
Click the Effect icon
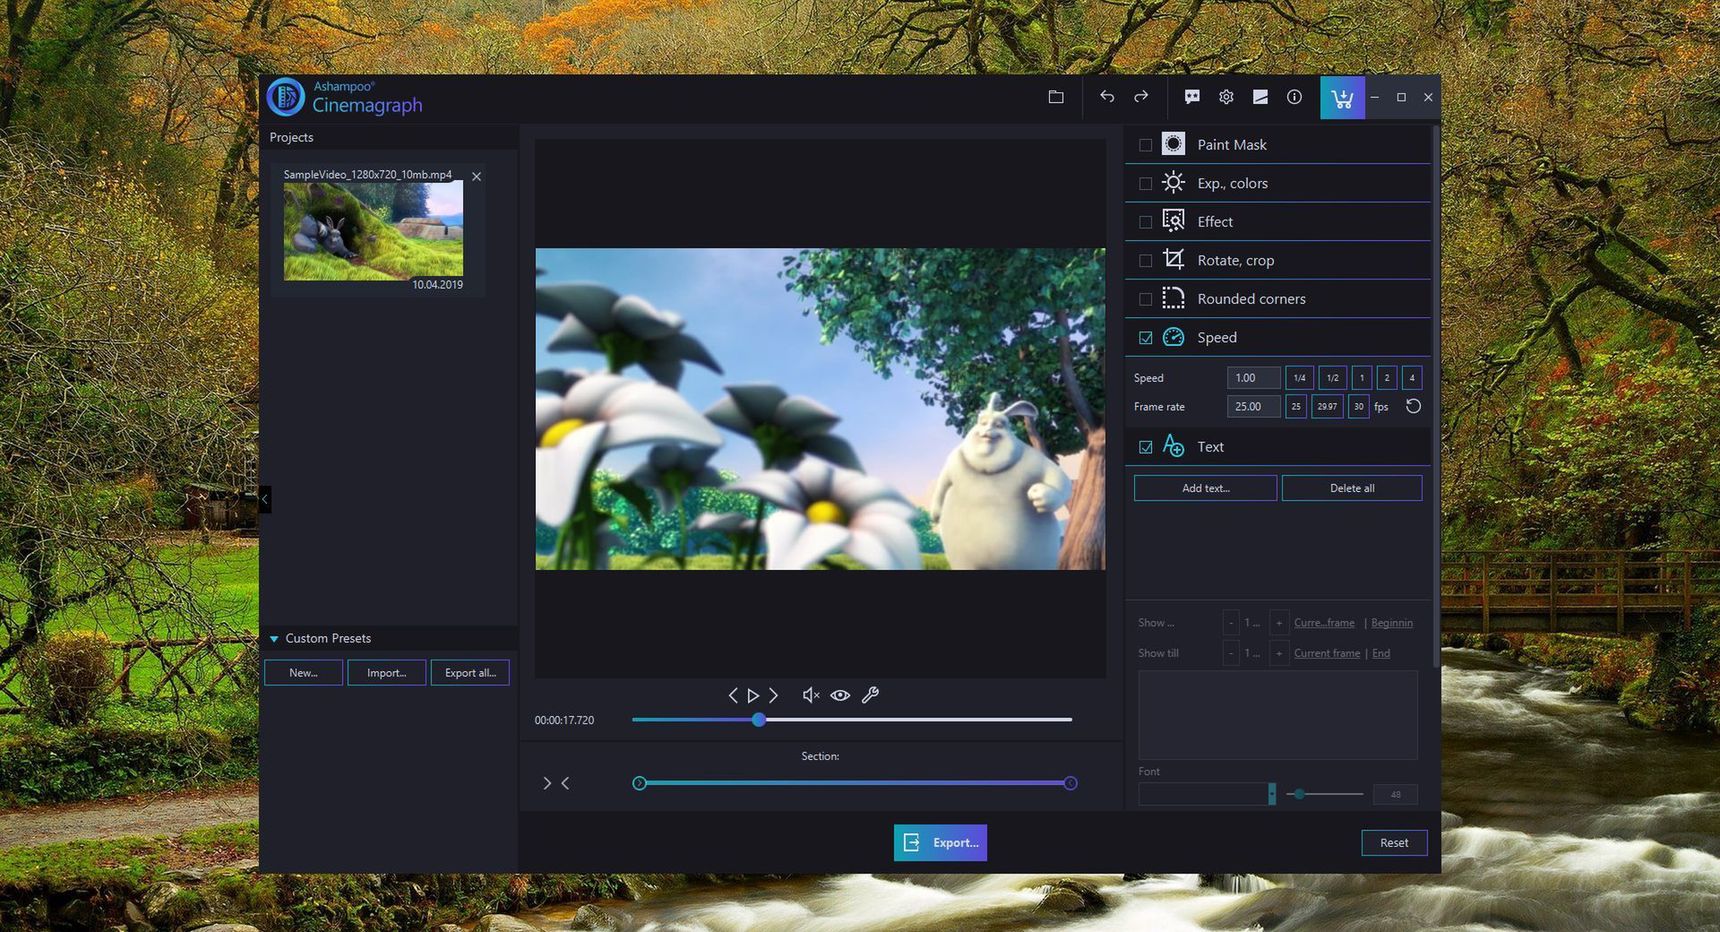pyautogui.click(x=1174, y=221)
